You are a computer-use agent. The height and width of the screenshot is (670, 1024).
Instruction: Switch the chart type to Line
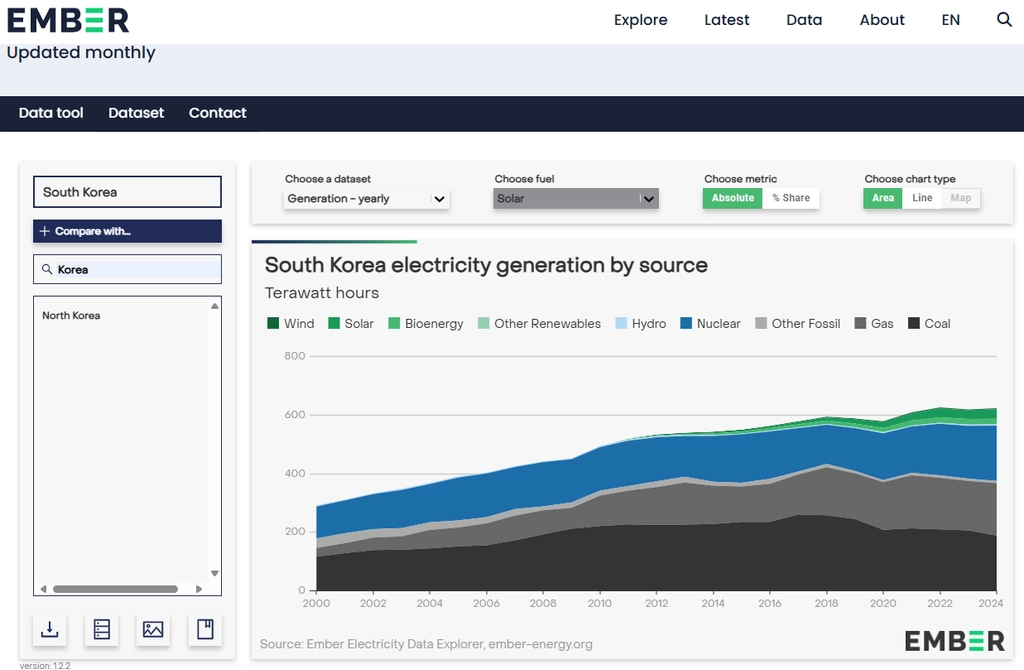click(922, 198)
